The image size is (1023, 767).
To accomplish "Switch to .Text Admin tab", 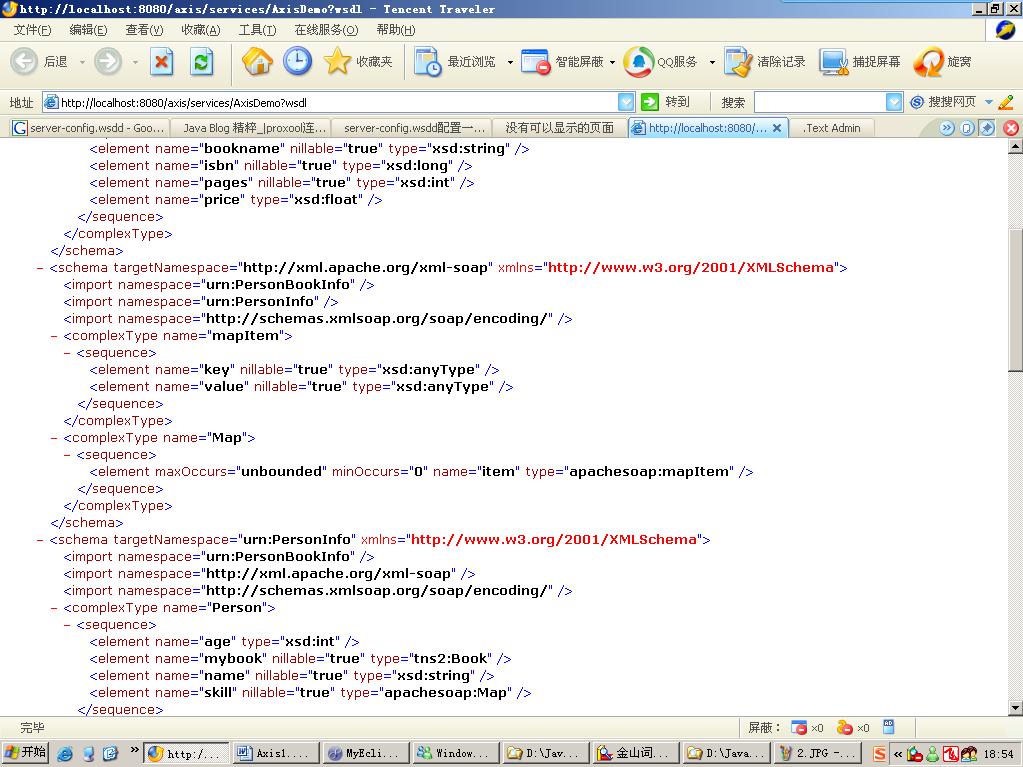I will 832,128.
